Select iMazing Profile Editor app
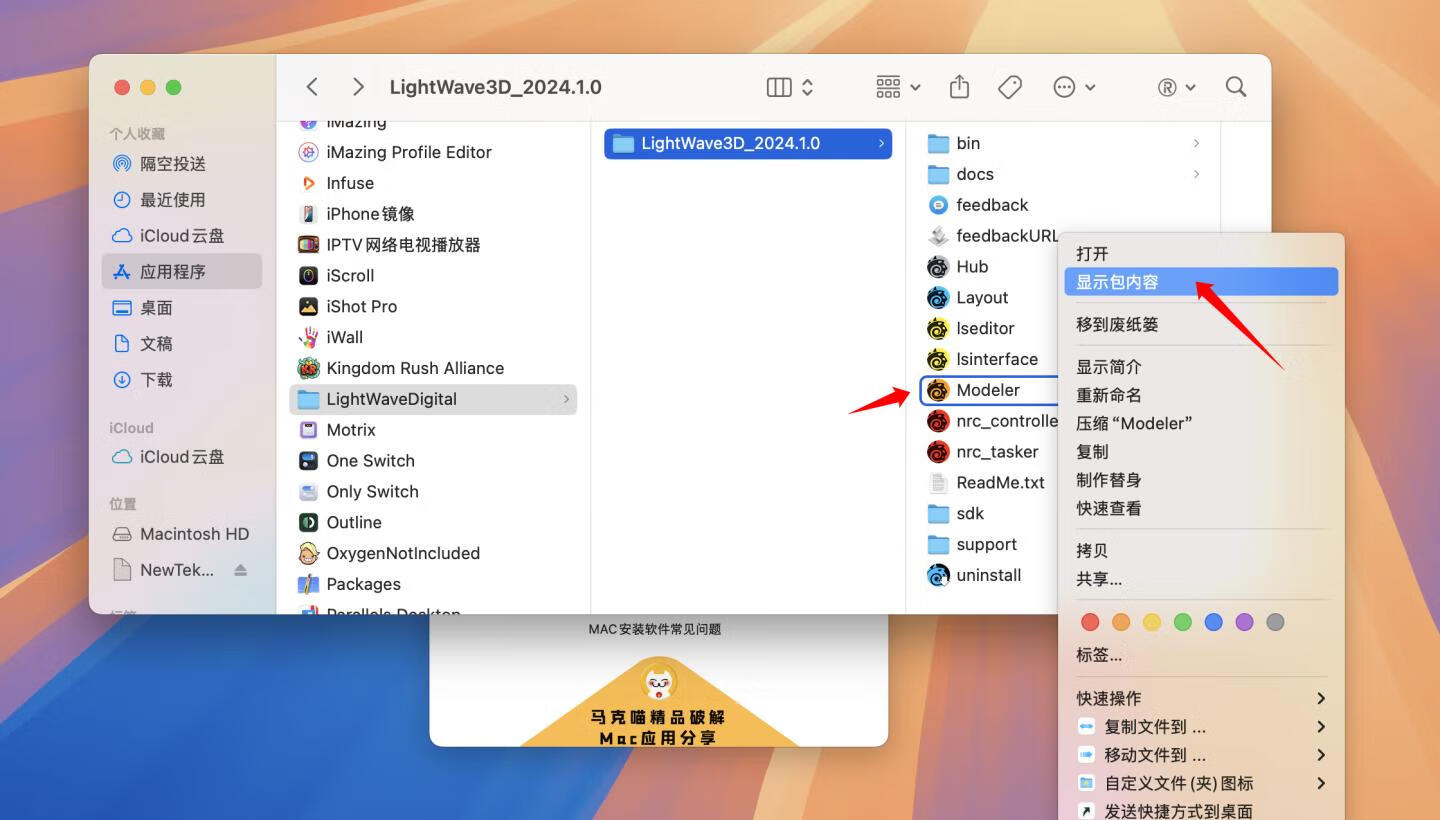1440x820 pixels. [433, 152]
